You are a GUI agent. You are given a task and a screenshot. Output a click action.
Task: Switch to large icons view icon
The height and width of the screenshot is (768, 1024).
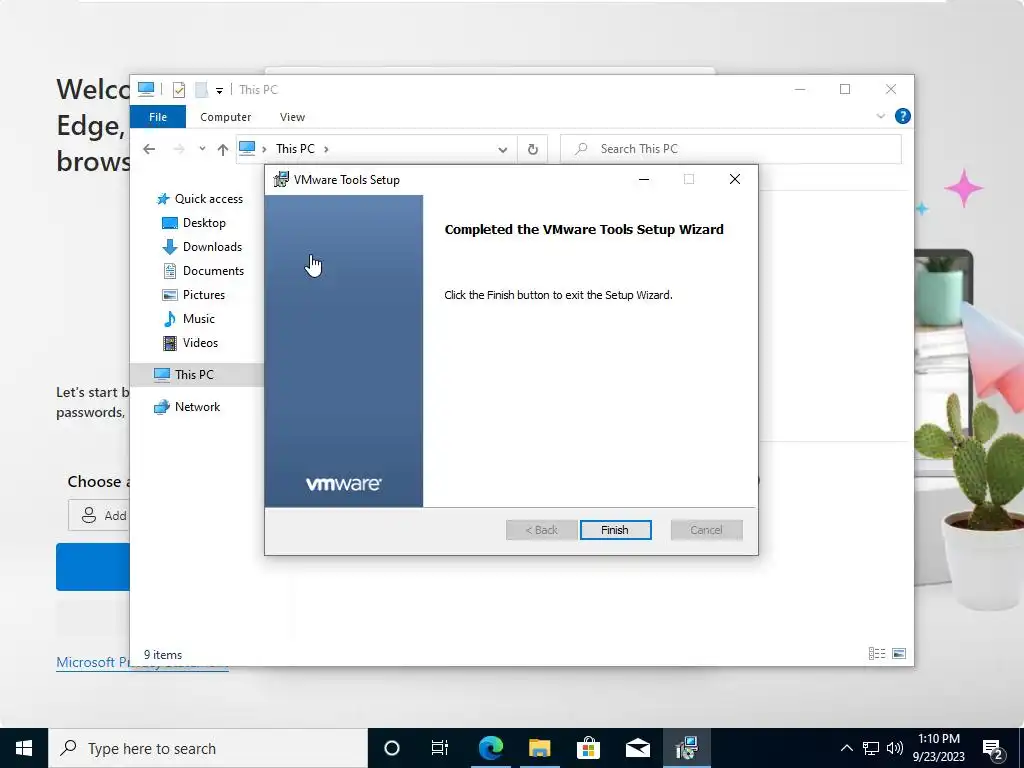pos(899,654)
